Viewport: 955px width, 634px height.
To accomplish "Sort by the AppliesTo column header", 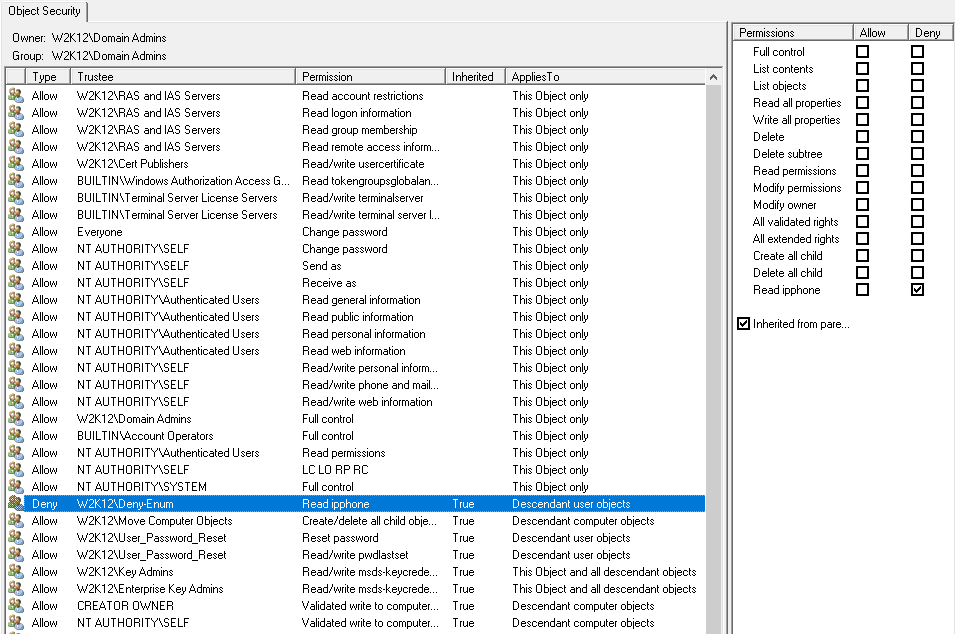I will pos(605,77).
